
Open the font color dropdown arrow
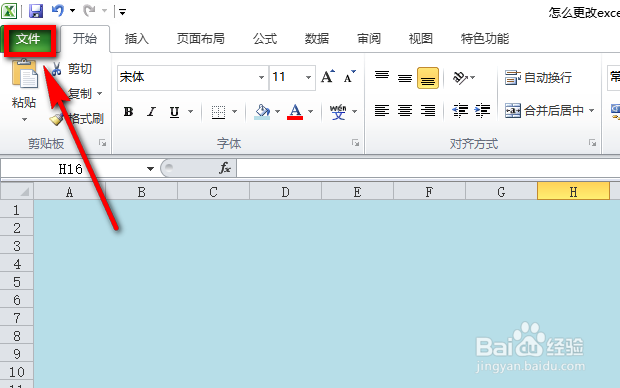[310, 112]
